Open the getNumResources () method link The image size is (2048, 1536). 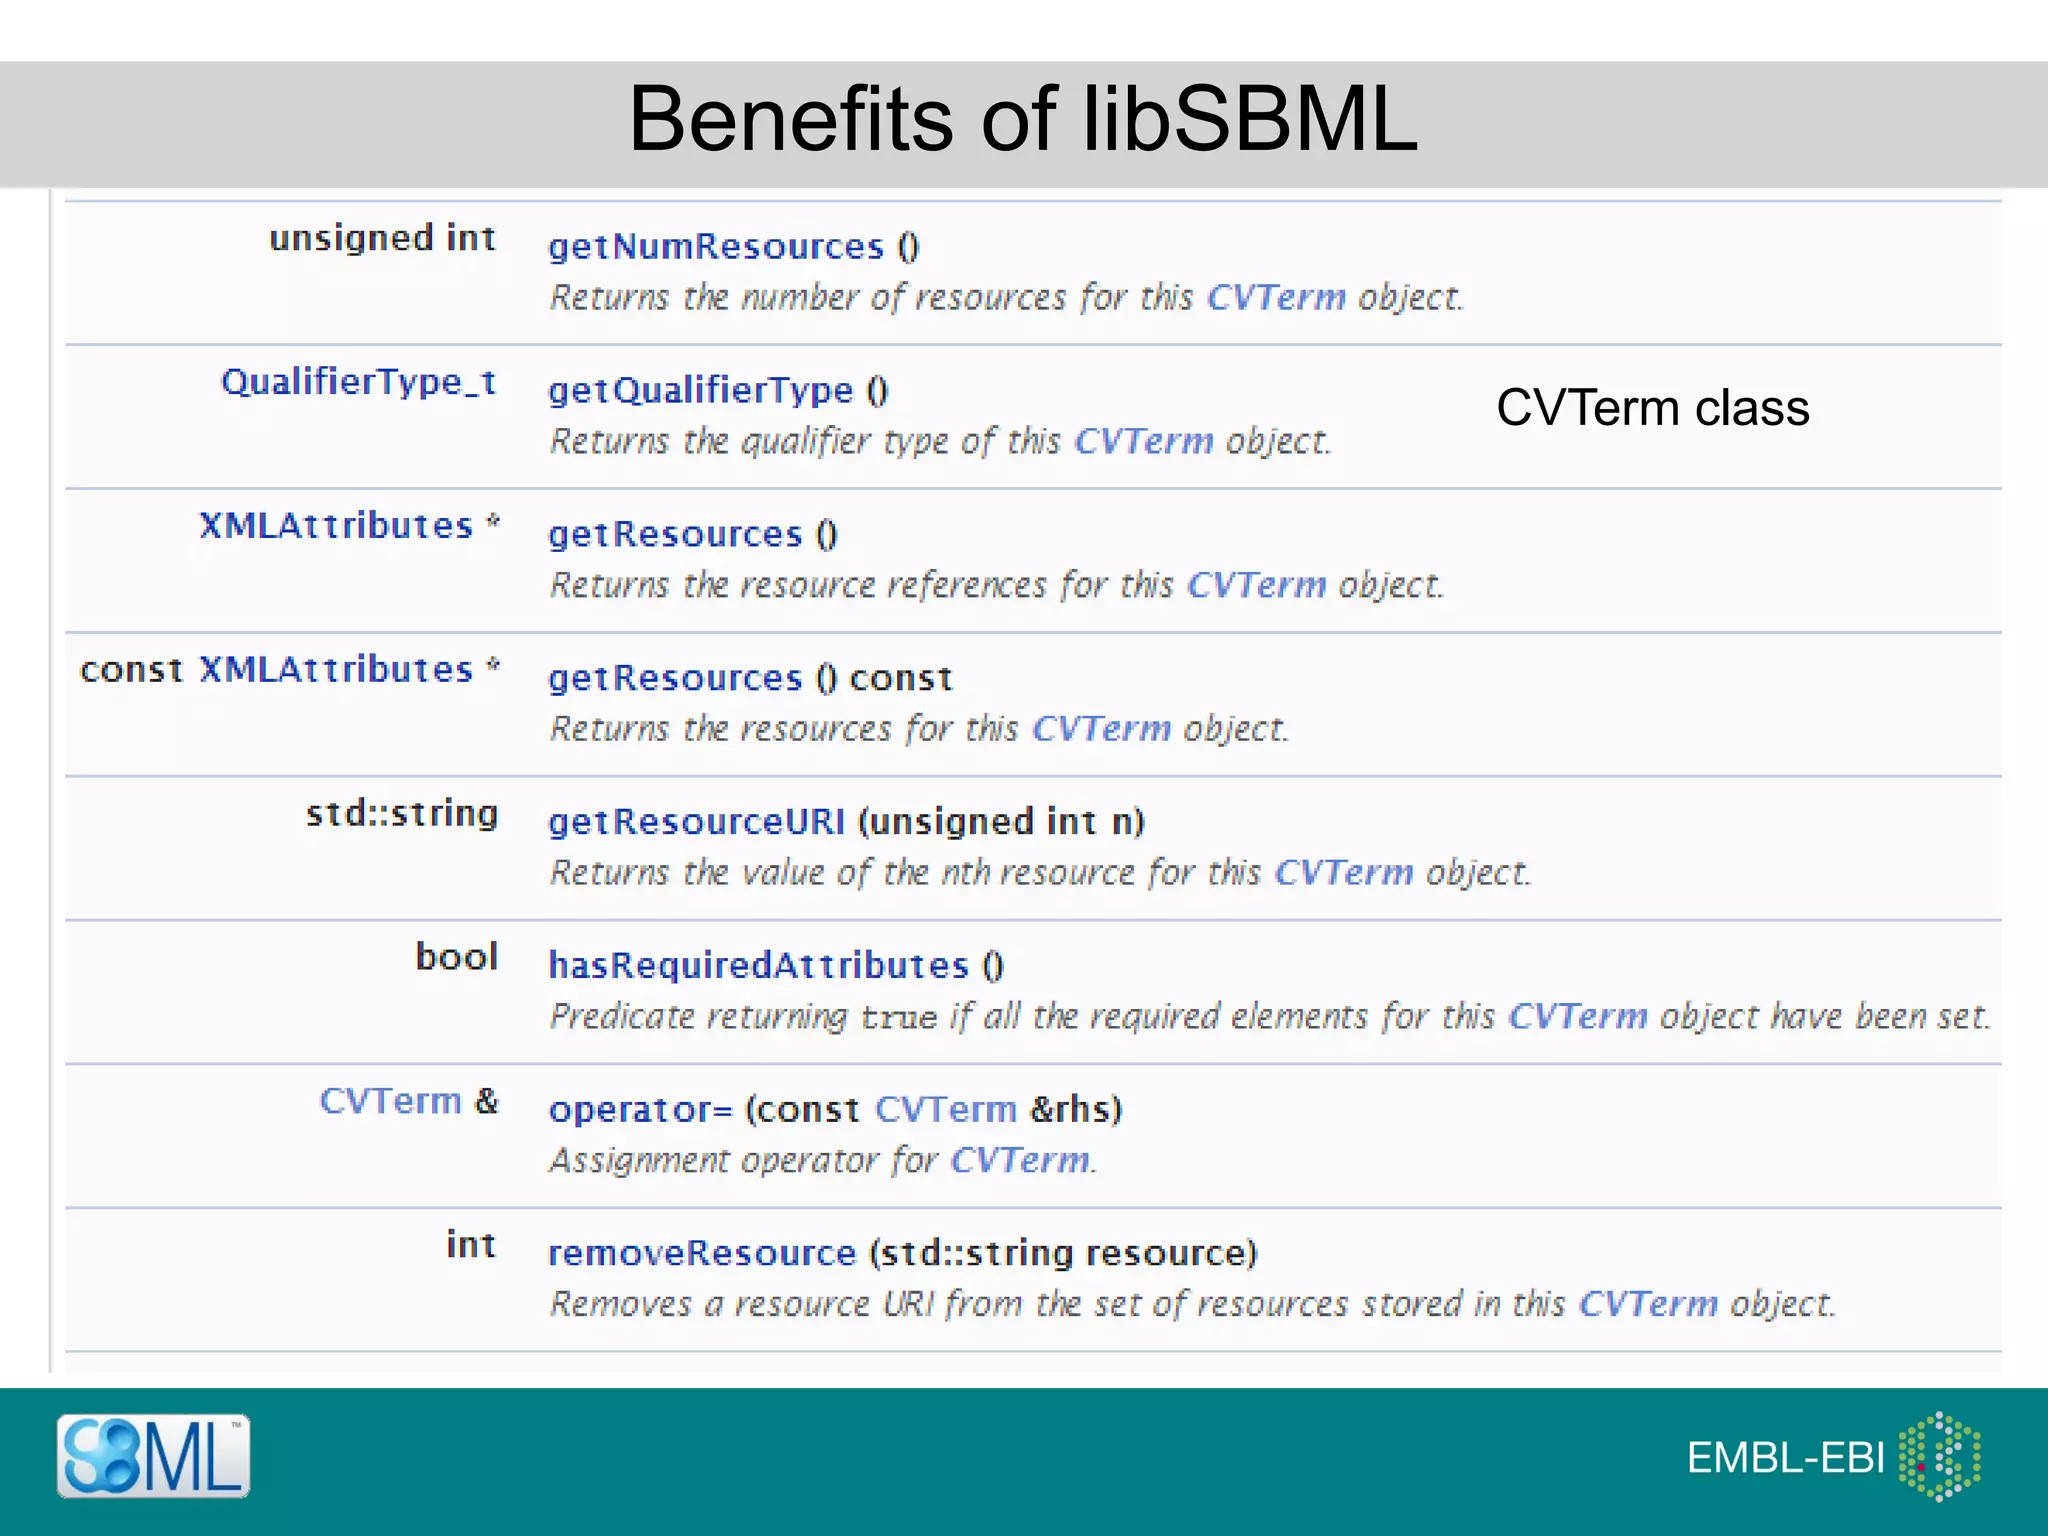tap(716, 247)
